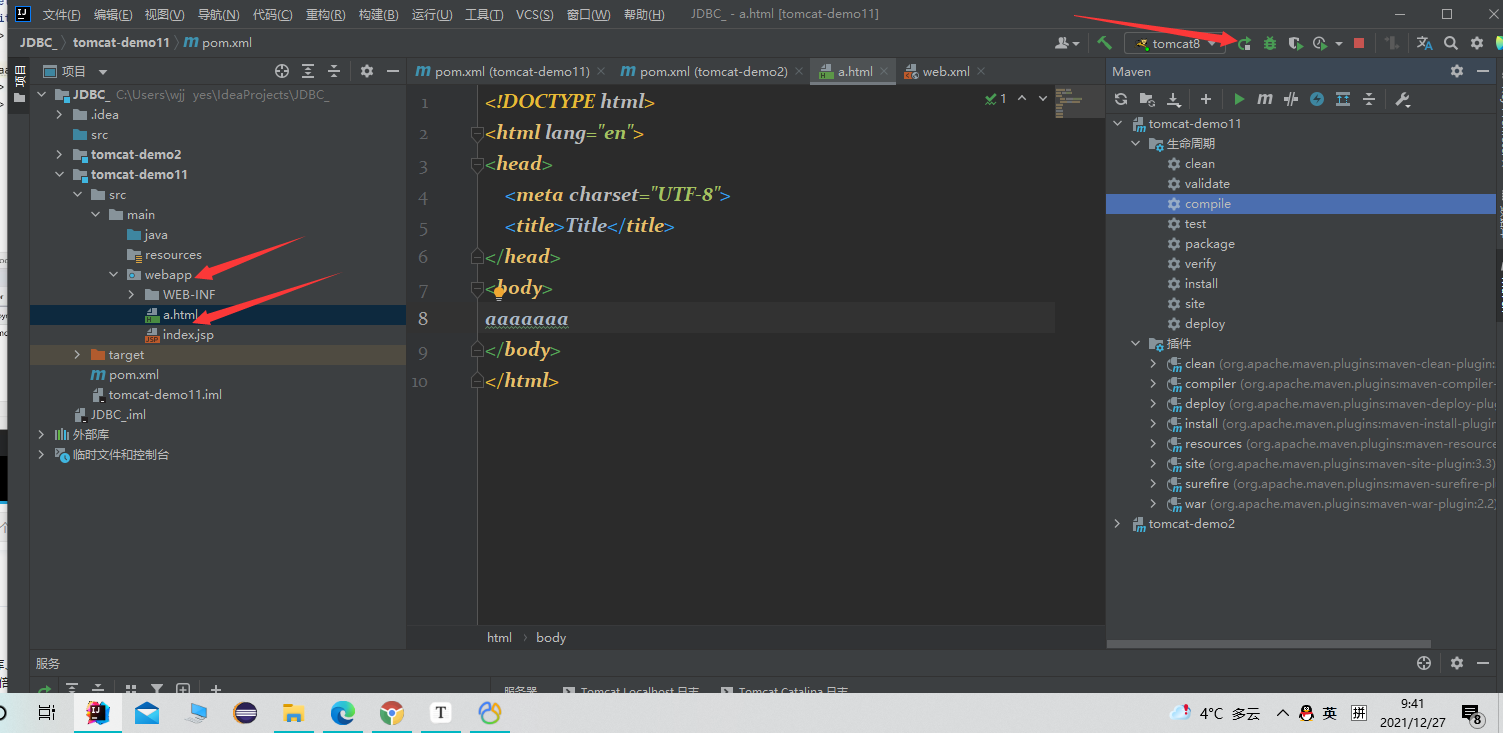
Task: Add Maven project plus icon
Action: point(1206,99)
